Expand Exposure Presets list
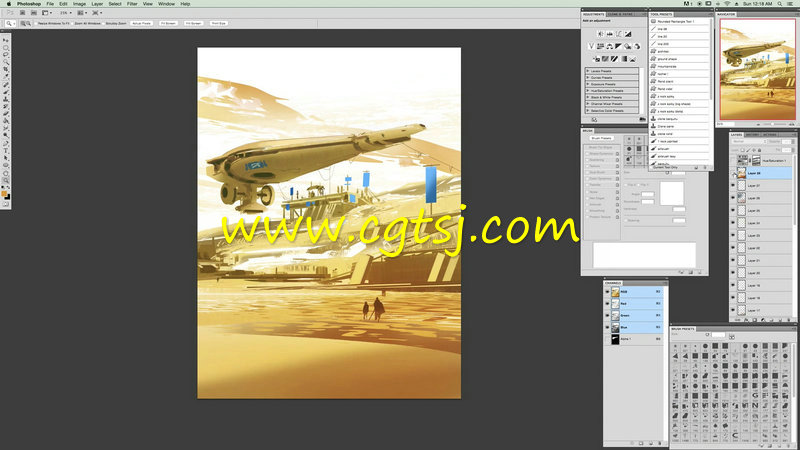 (587, 84)
